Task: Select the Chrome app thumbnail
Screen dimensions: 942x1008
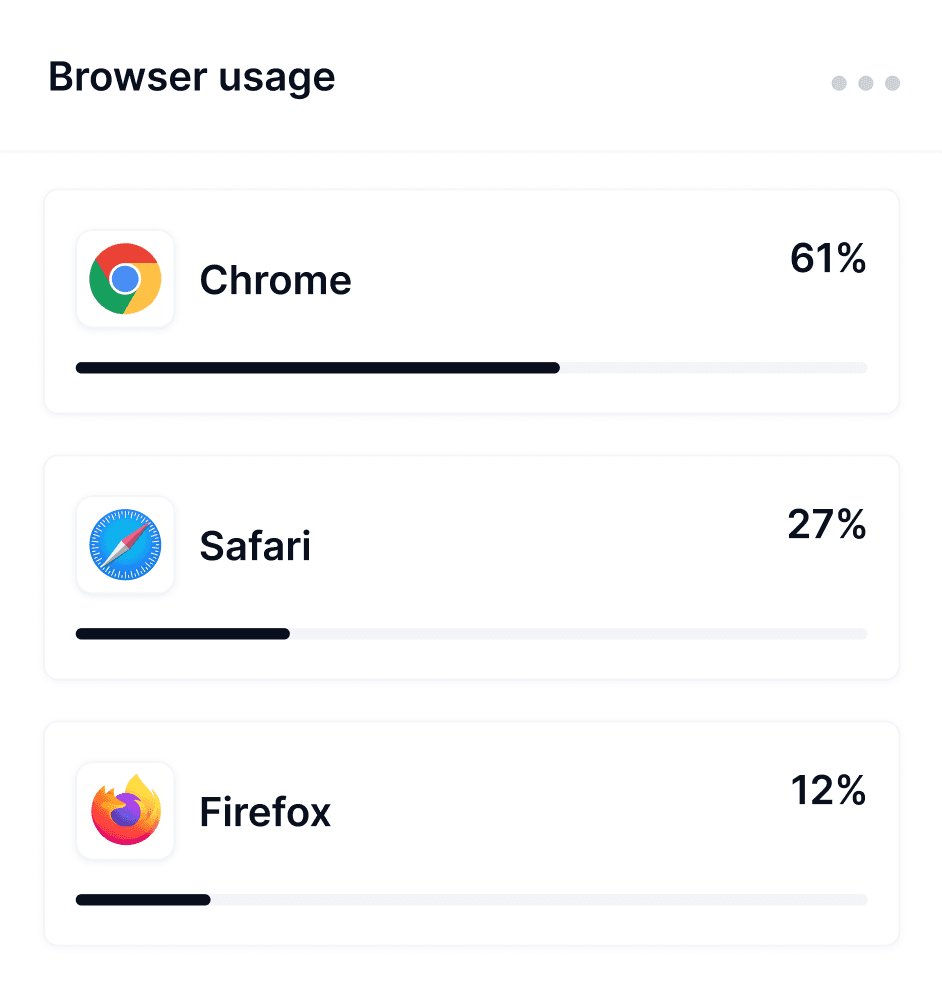Action: 125,279
